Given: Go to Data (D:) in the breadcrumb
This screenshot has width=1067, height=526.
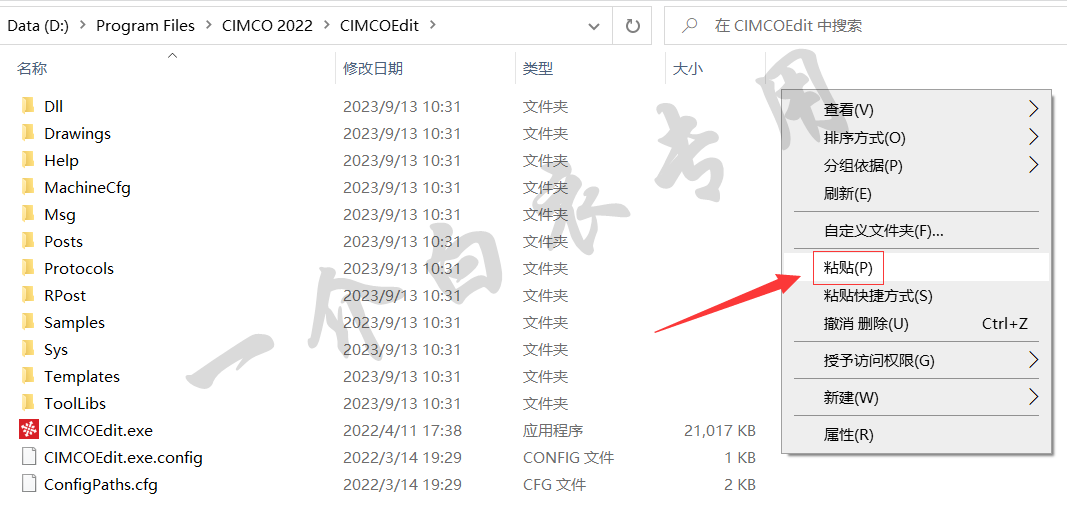Looking at the screenshot, I should click(38, 26).
